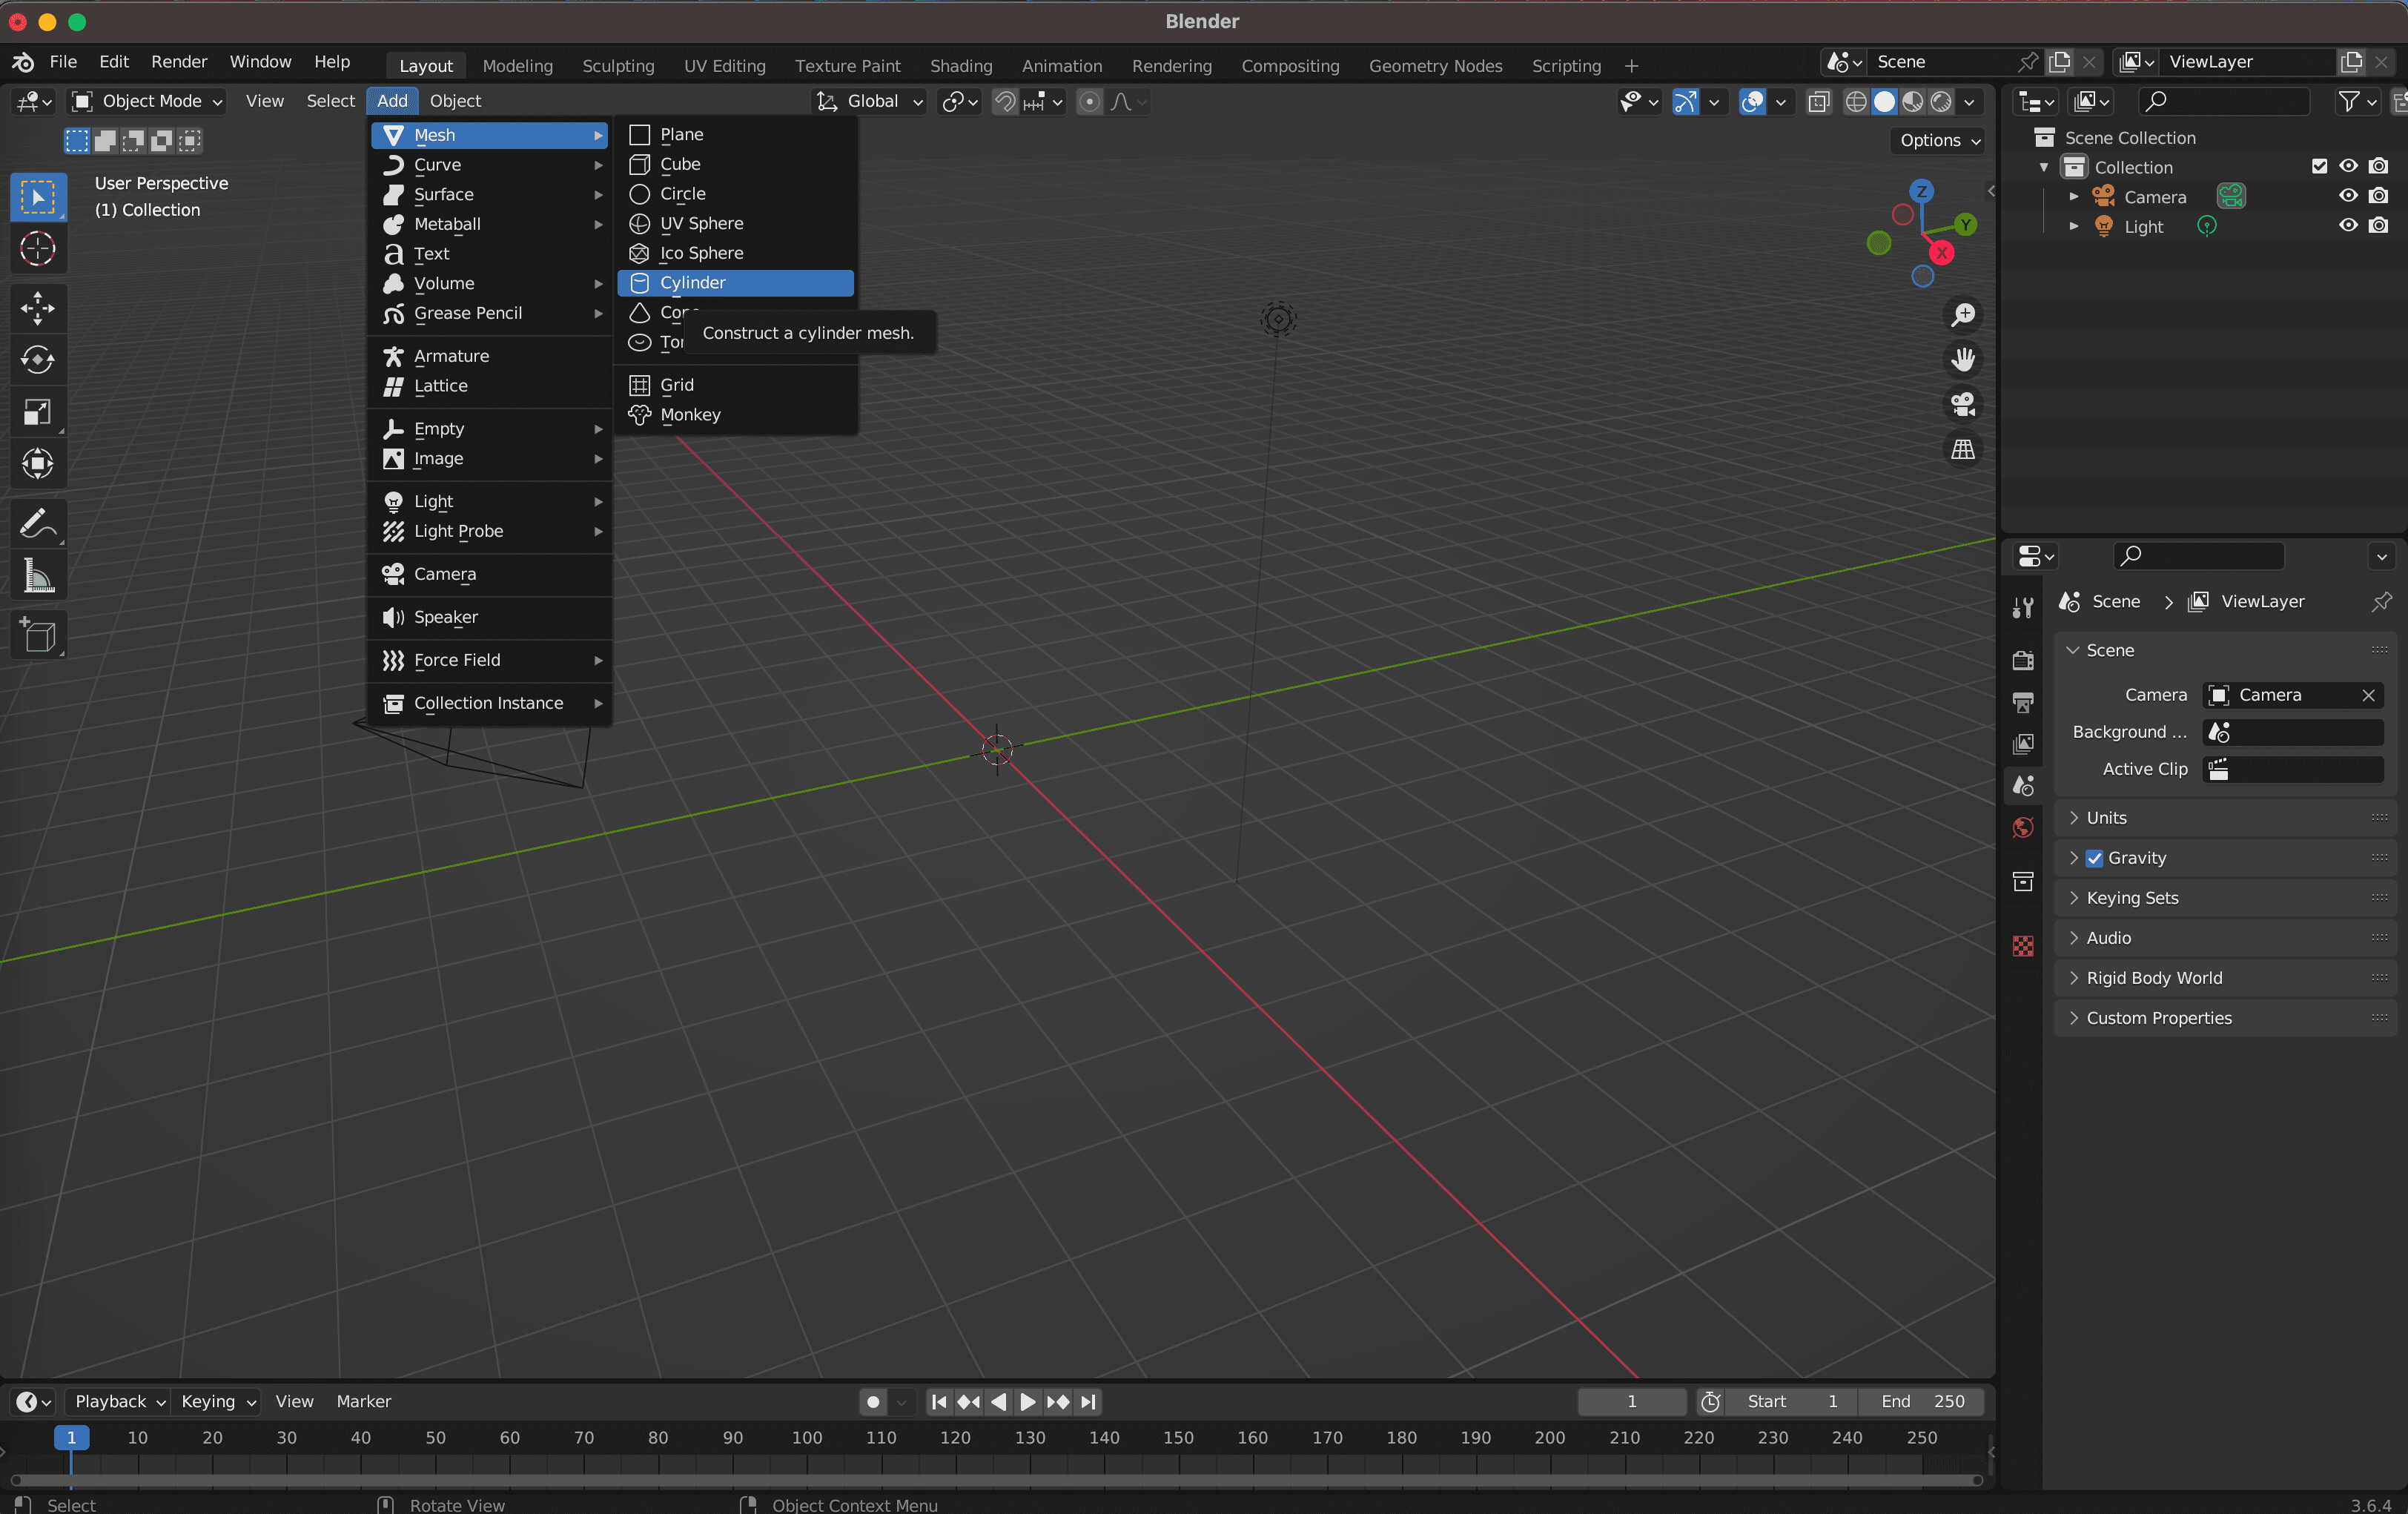Choose UV Sphere from Mesh submenu

(x=736, y=223)
